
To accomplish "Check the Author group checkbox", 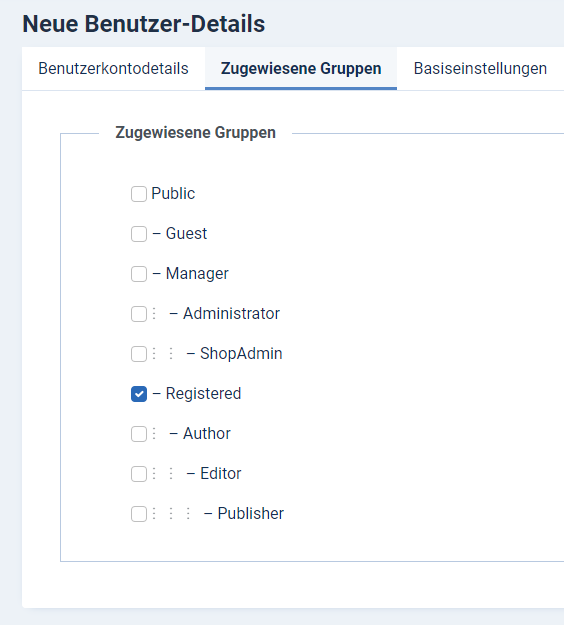I will pyautogui.click(x=139, y=434).
